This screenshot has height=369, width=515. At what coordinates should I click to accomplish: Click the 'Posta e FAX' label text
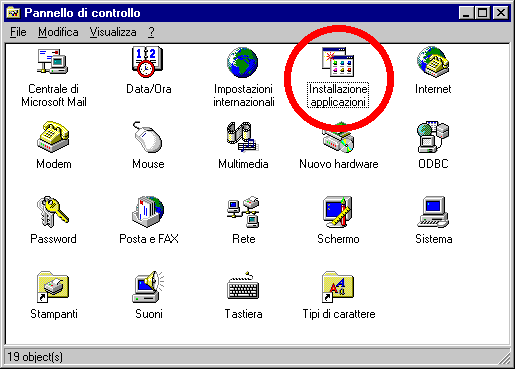pyautogui.click(x=149, y=239)
